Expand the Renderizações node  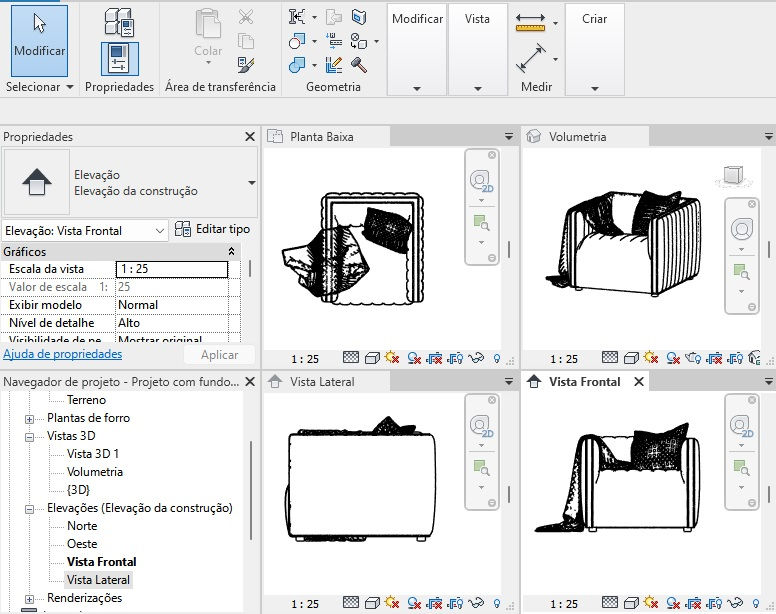pyautogui.click(x=29, y=599)
